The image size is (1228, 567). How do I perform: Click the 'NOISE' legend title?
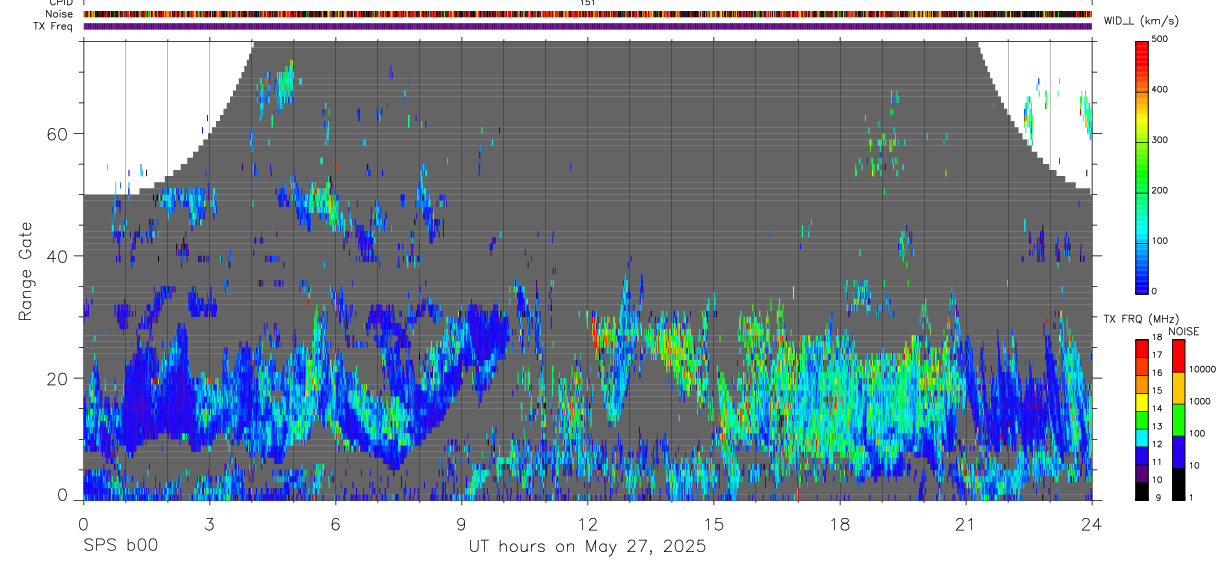1183,331
